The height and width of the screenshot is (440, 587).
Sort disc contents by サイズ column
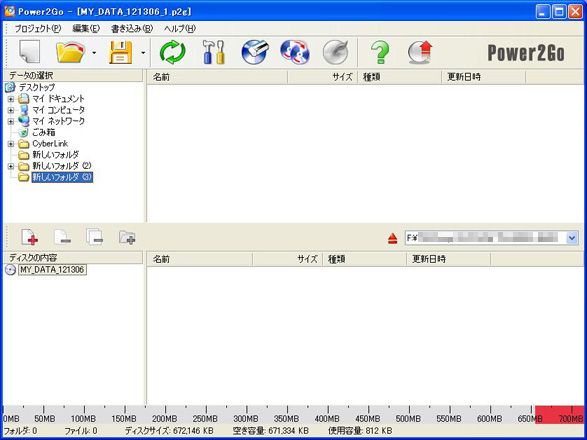pos(288,259)
